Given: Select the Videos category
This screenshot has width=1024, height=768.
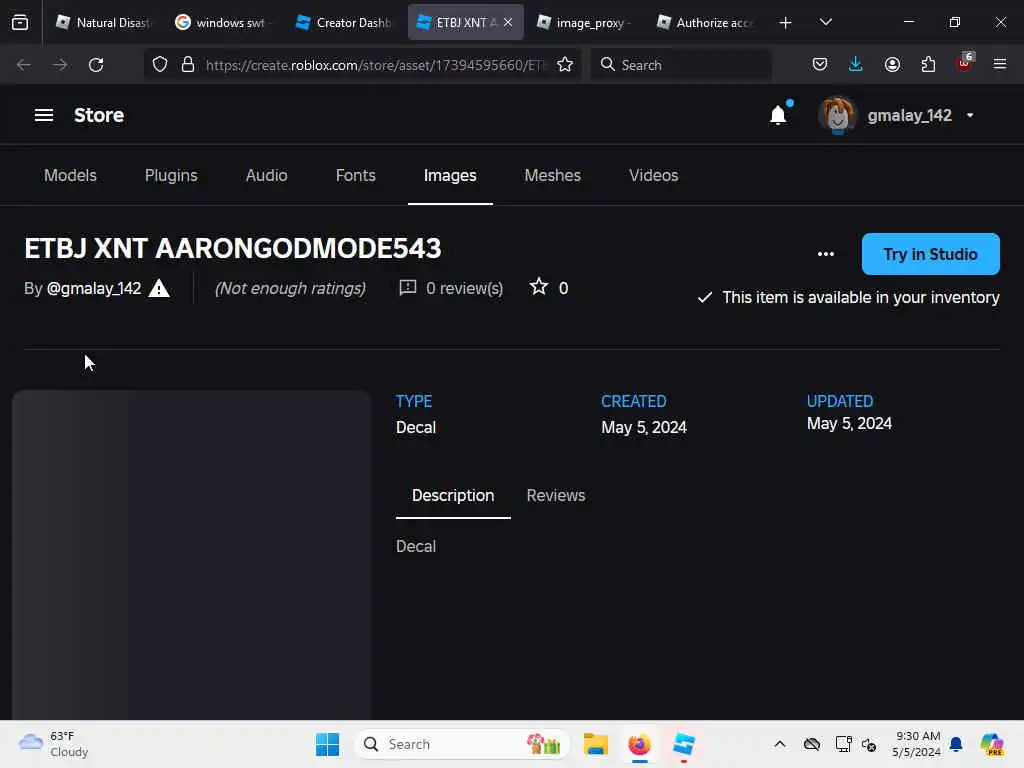Looking at the screenshot, I should pos(654,176).
